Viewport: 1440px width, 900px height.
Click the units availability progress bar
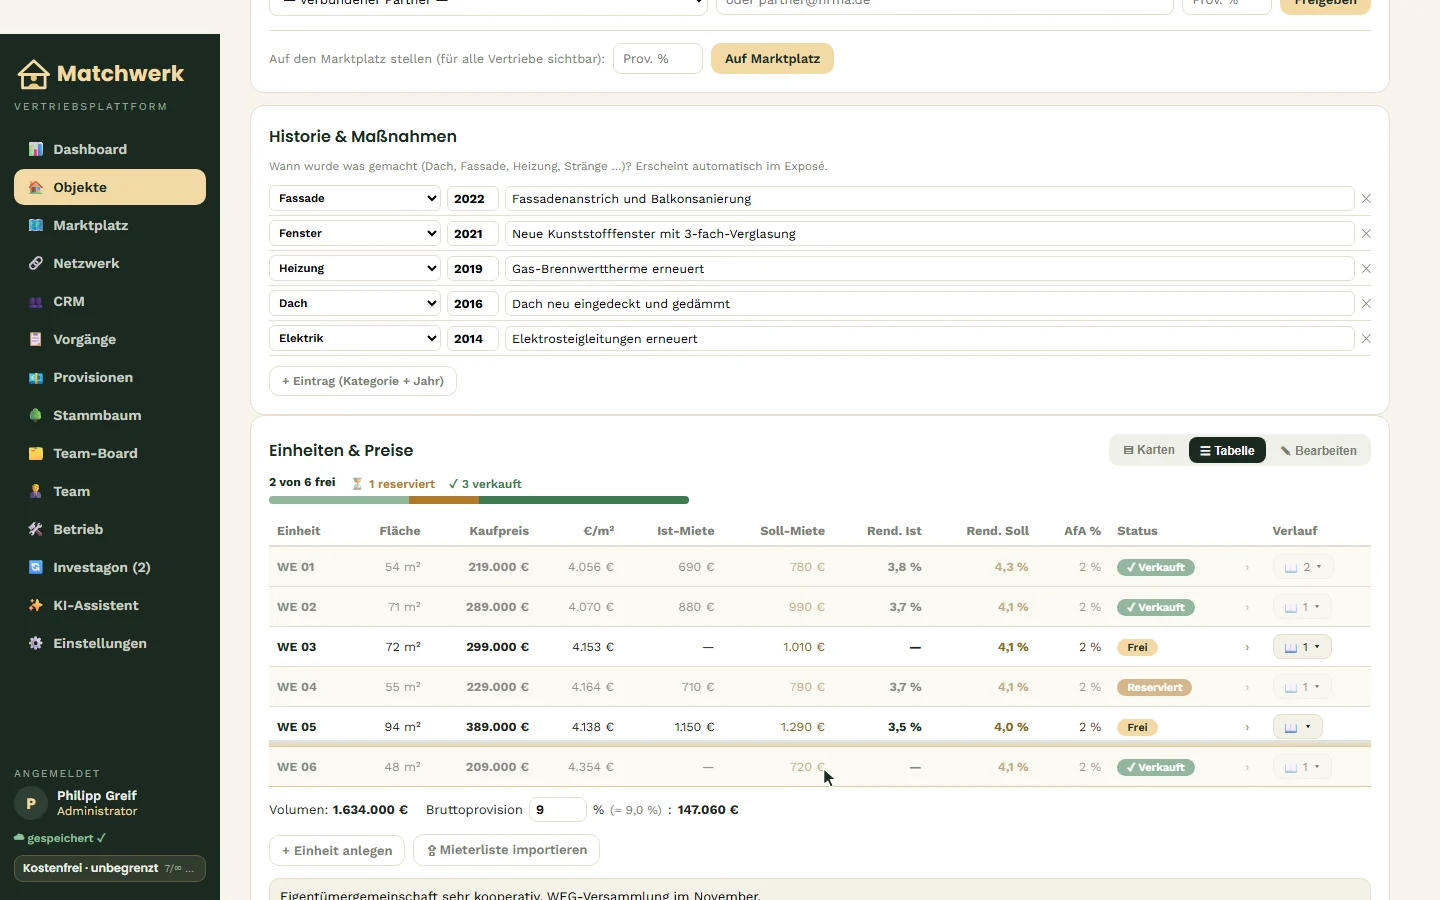(479, 500)
